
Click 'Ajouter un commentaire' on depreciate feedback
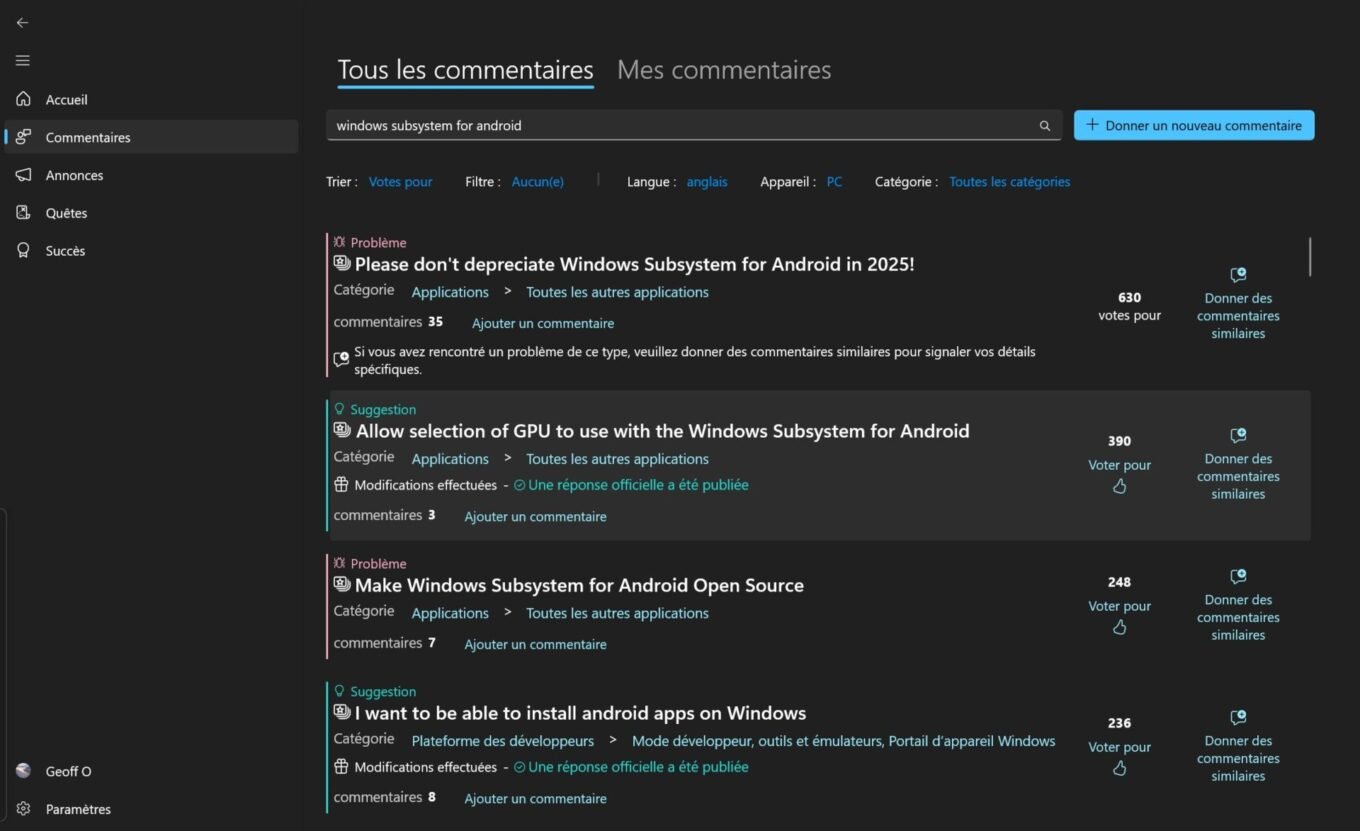(x=543, y=324)
